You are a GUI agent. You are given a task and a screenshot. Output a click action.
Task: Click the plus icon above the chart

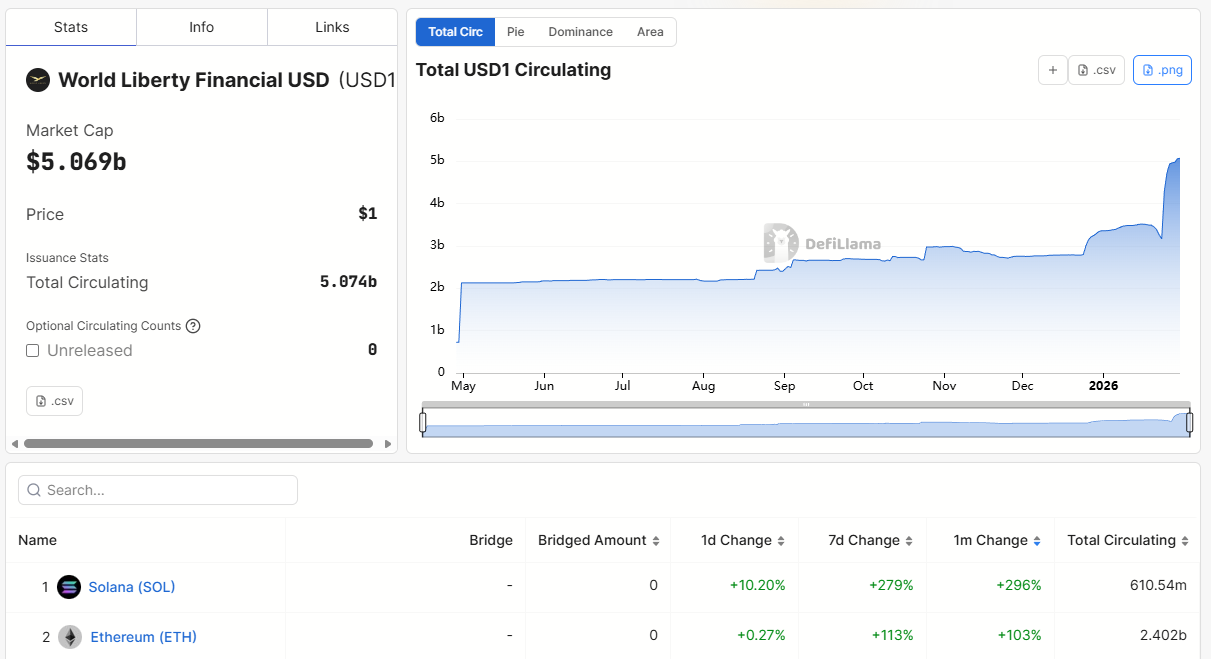[x=1053, y=70]
